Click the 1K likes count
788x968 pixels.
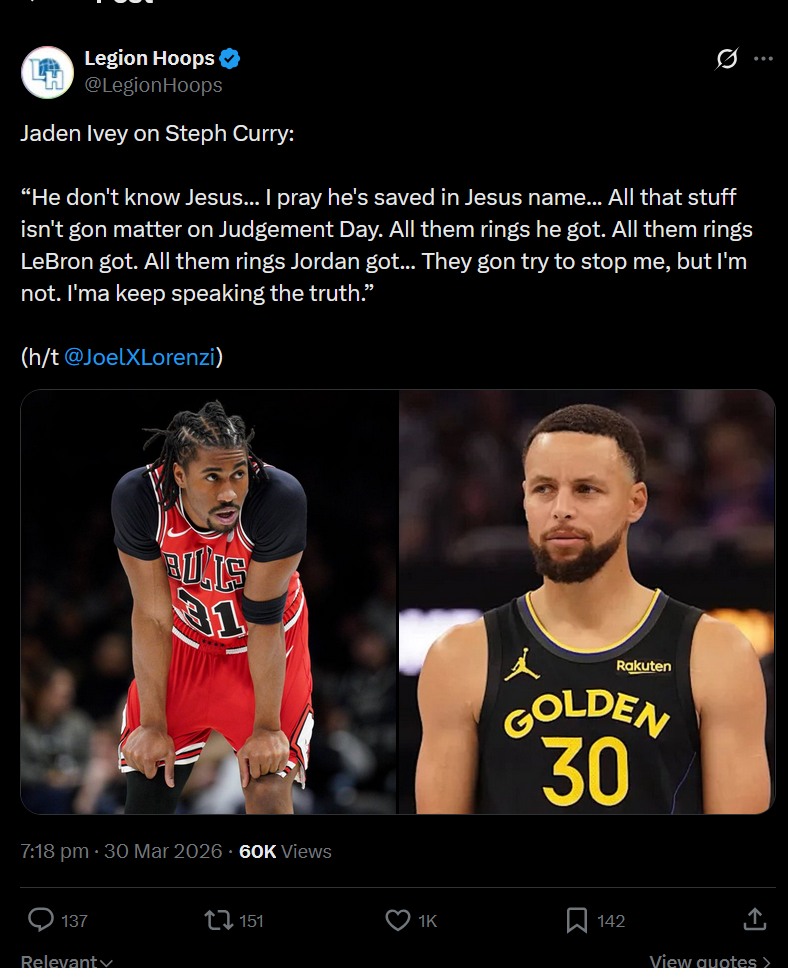(427, 921)
